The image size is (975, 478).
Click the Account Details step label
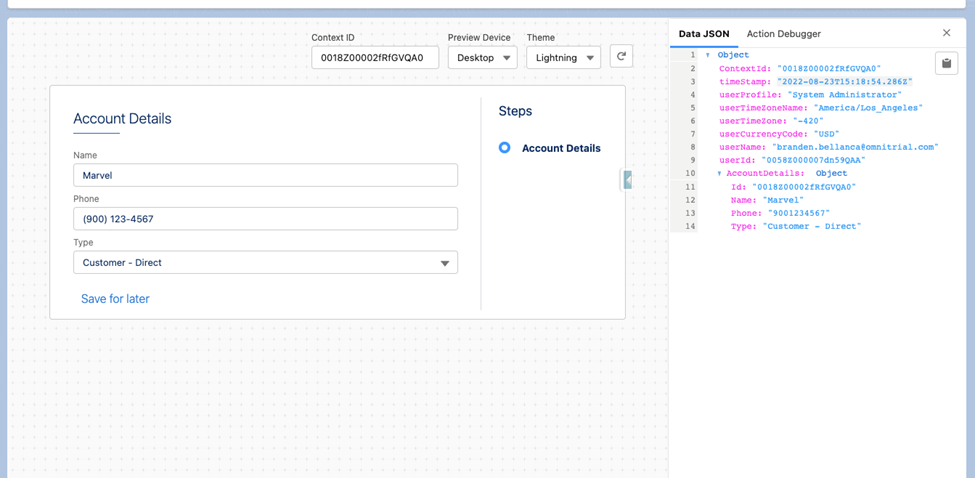561,149
